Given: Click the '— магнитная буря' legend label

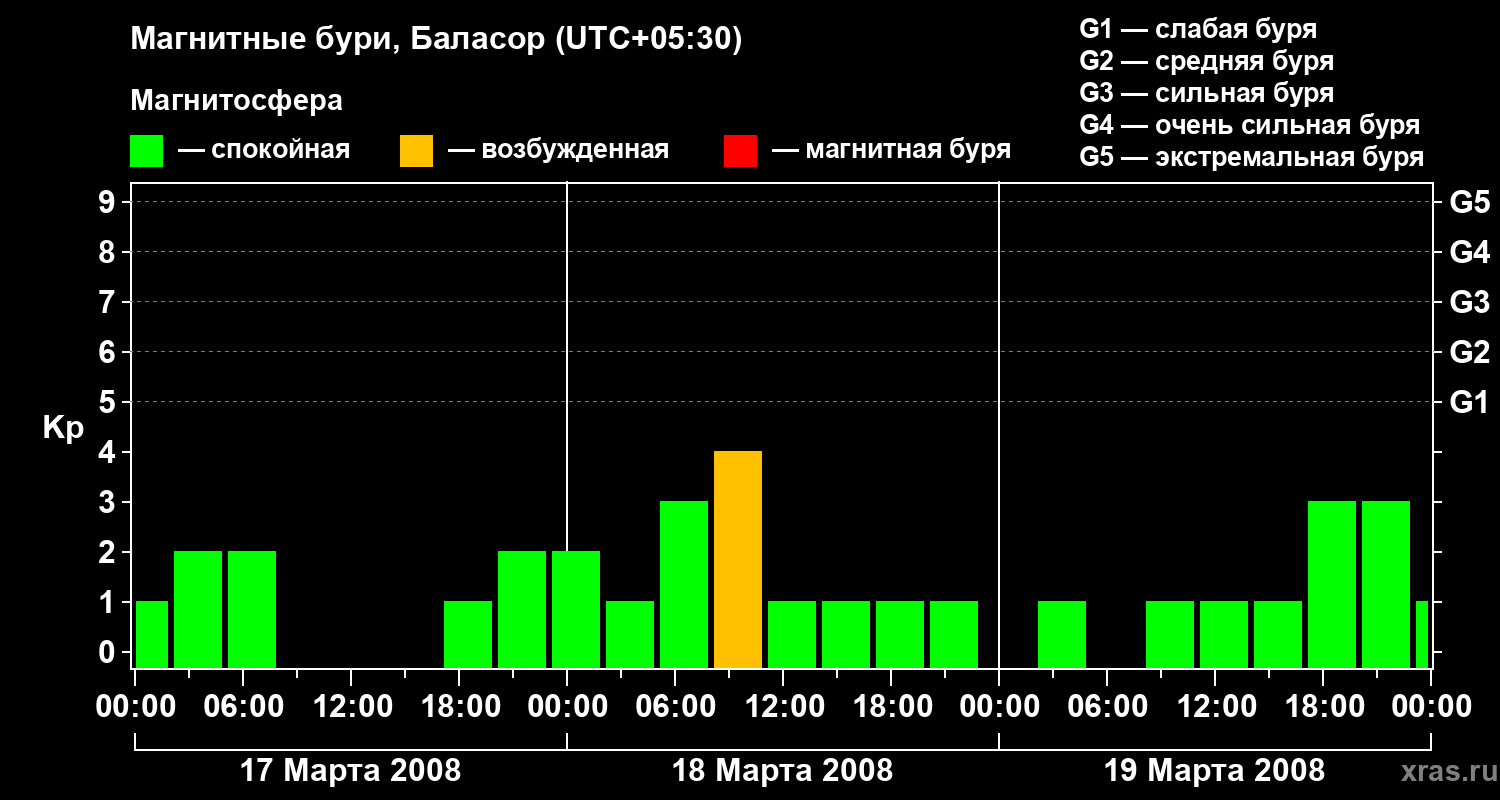Looking at the screenshot, I should pos(892,151).
